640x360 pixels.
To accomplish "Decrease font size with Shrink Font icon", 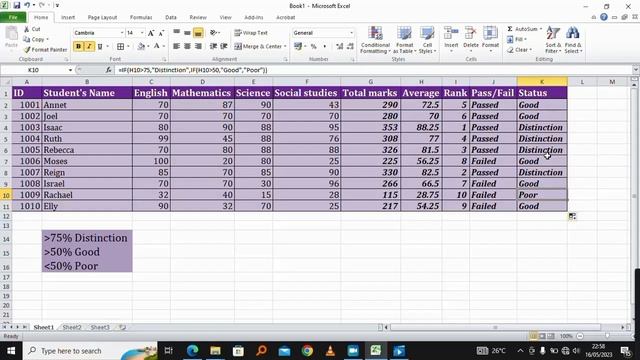I will point(161,33).
